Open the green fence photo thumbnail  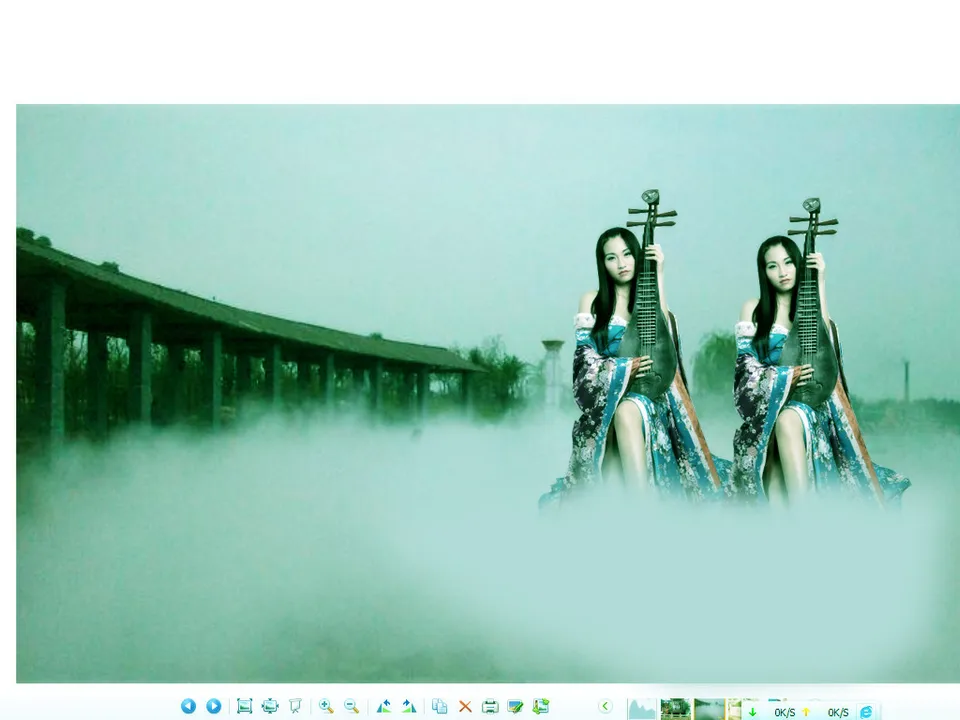pyautogui.click(x=676, y=709)
